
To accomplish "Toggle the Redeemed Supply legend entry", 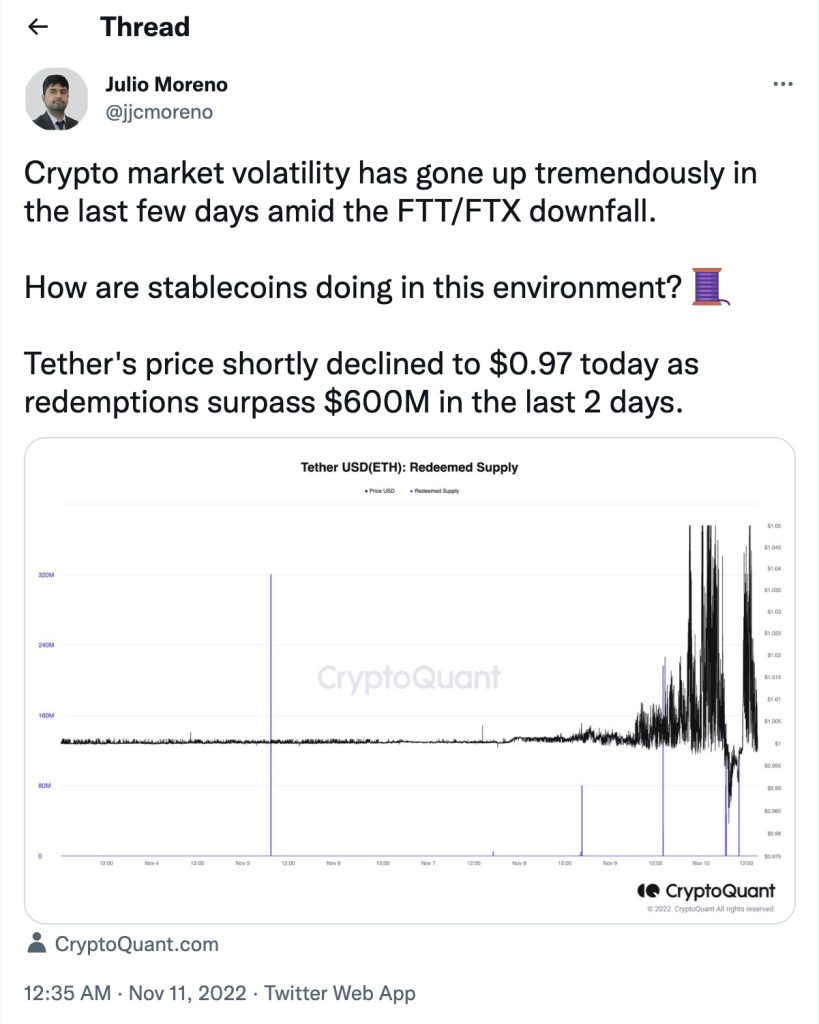I will 436,491.
